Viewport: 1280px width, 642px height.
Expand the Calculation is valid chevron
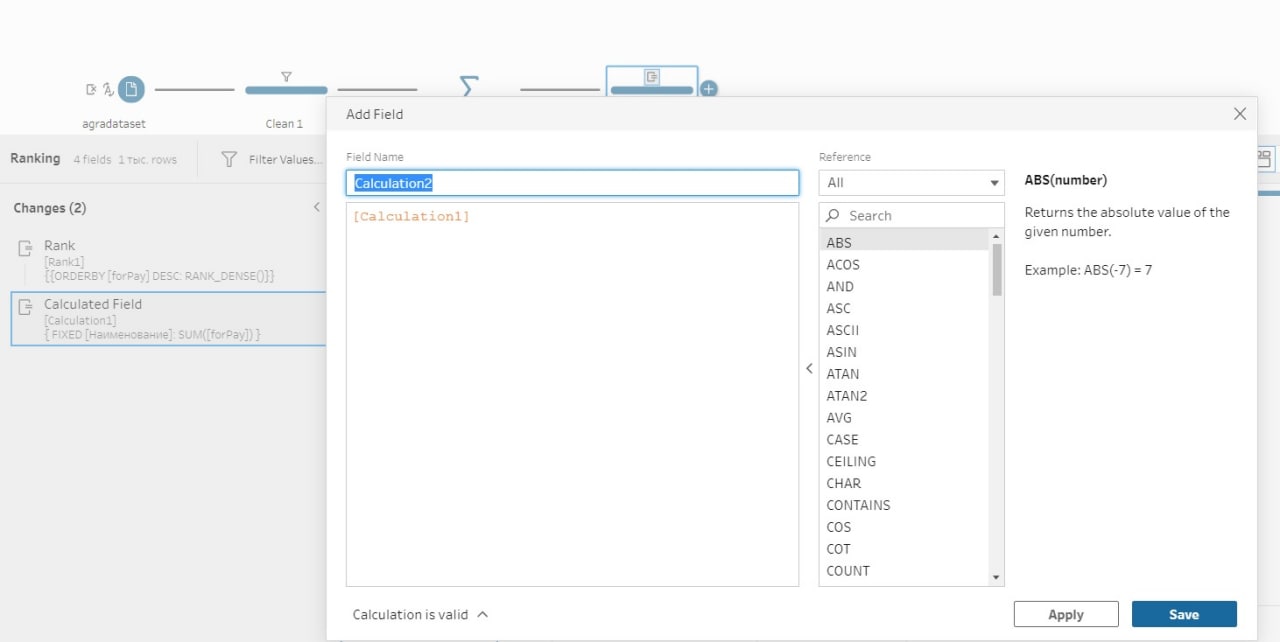click(x=483, y=615)
